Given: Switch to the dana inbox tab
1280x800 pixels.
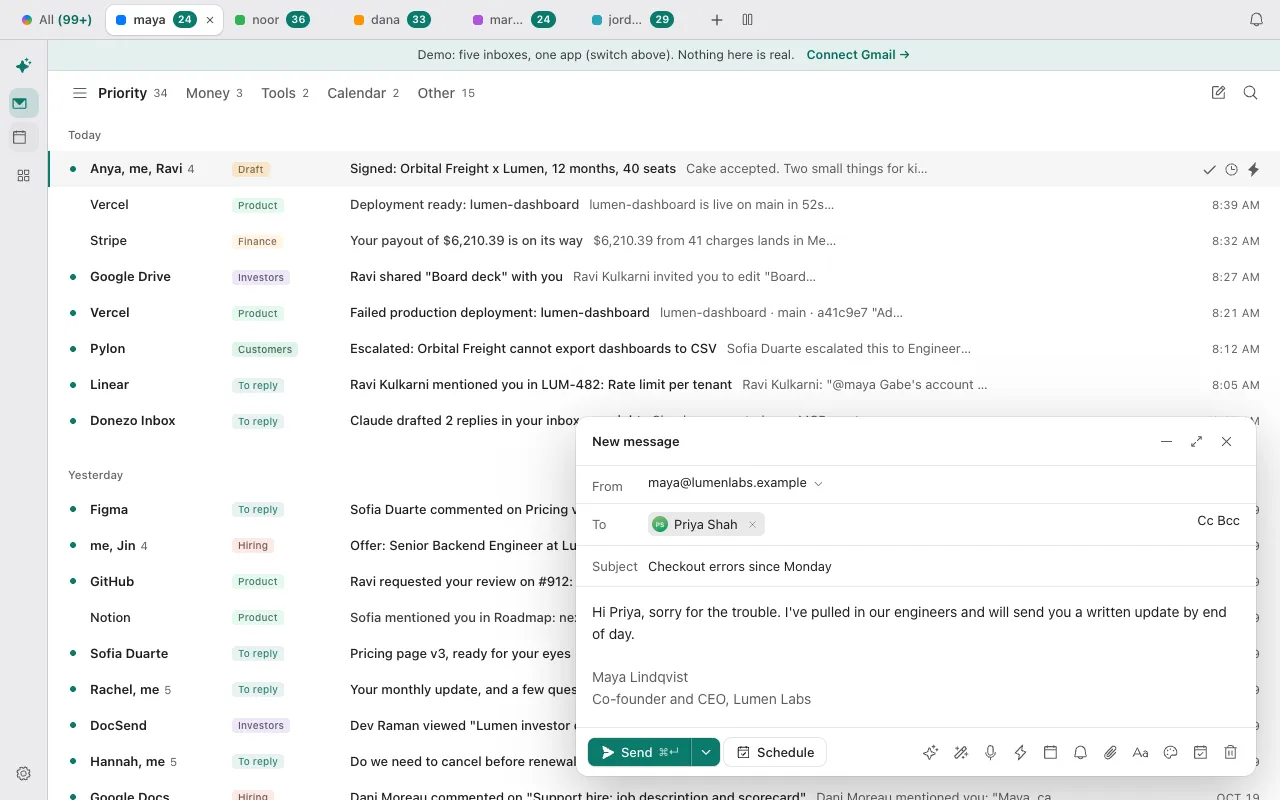Looking at the screenshot, I should pyautogui.click(x=392, y=20).
